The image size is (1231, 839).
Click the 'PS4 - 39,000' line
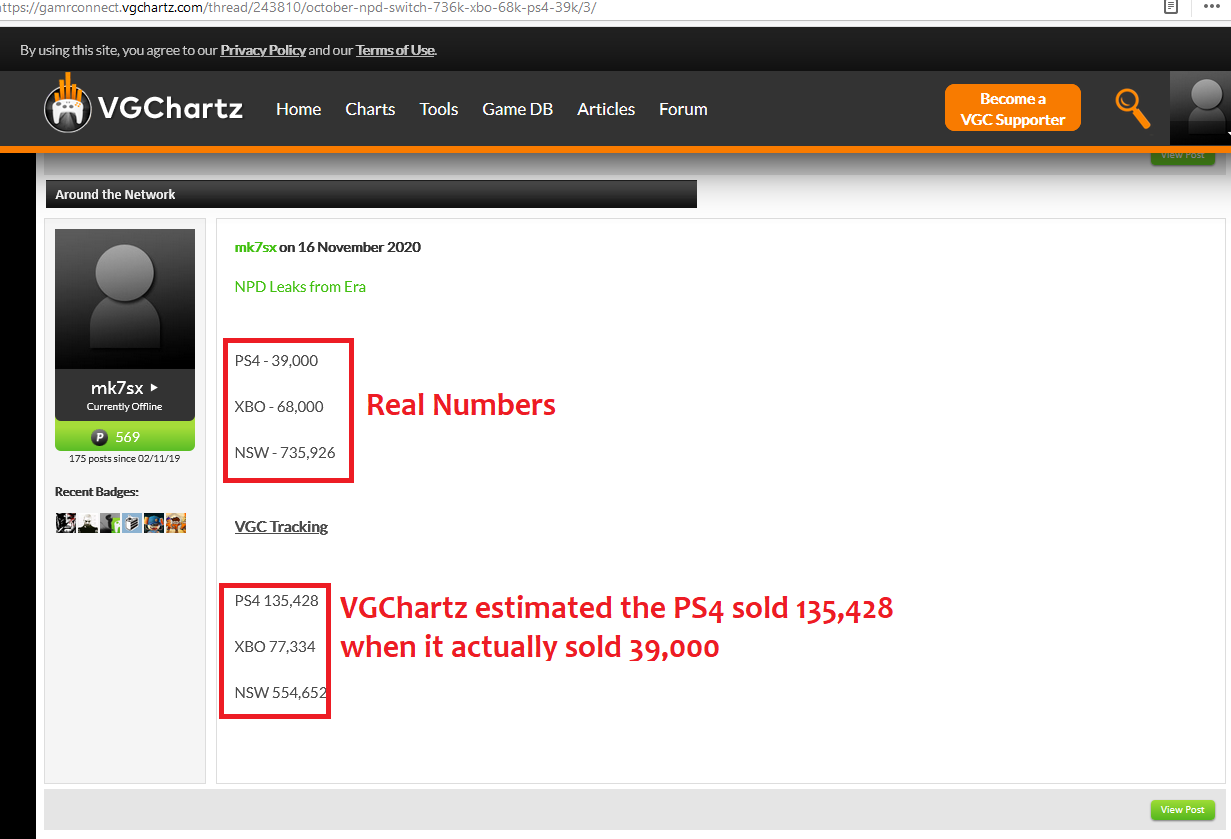click(x=276, y=360)
